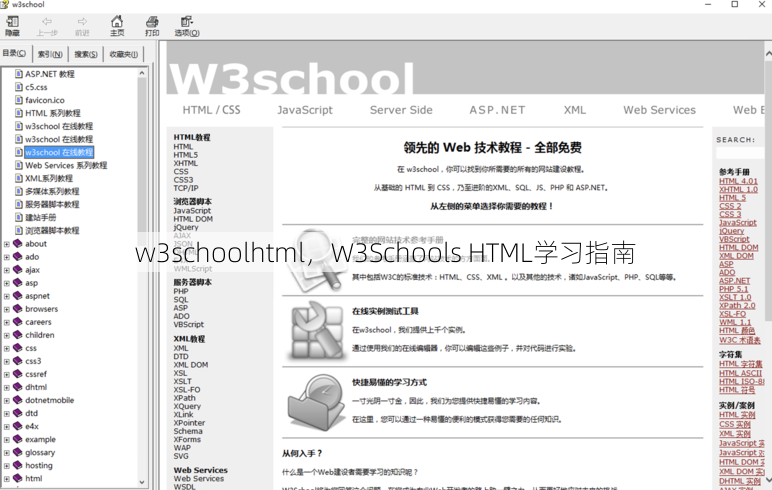Click the SEARCH input field

740,153
